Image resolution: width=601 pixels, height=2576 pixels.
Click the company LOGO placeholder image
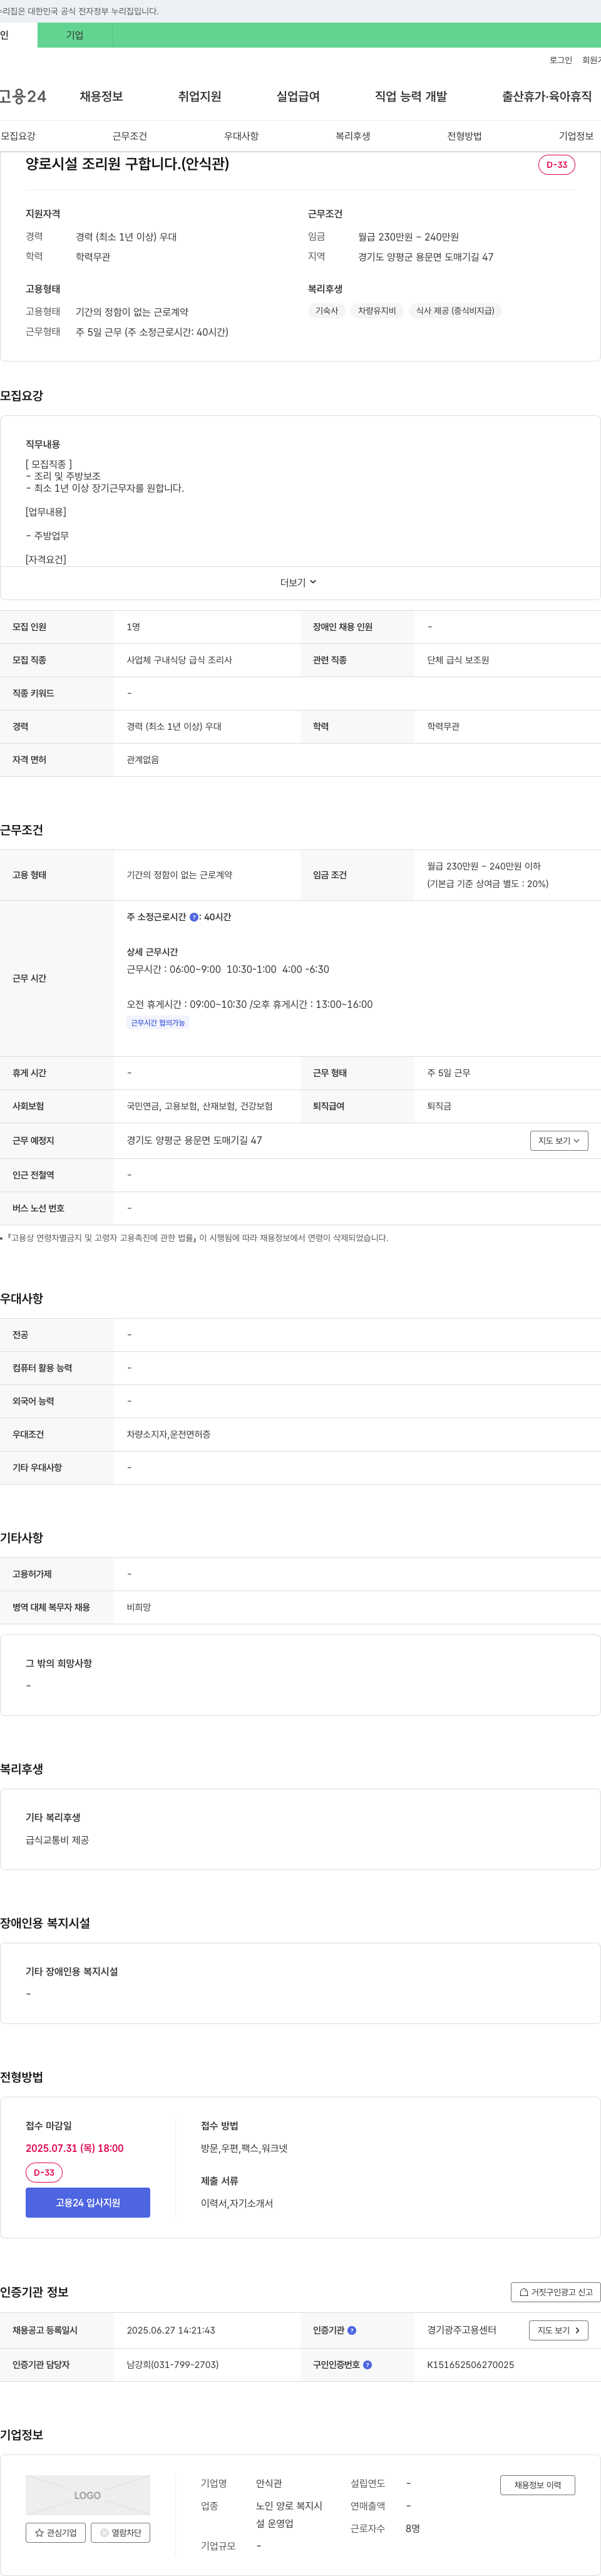pos(88,2495)
